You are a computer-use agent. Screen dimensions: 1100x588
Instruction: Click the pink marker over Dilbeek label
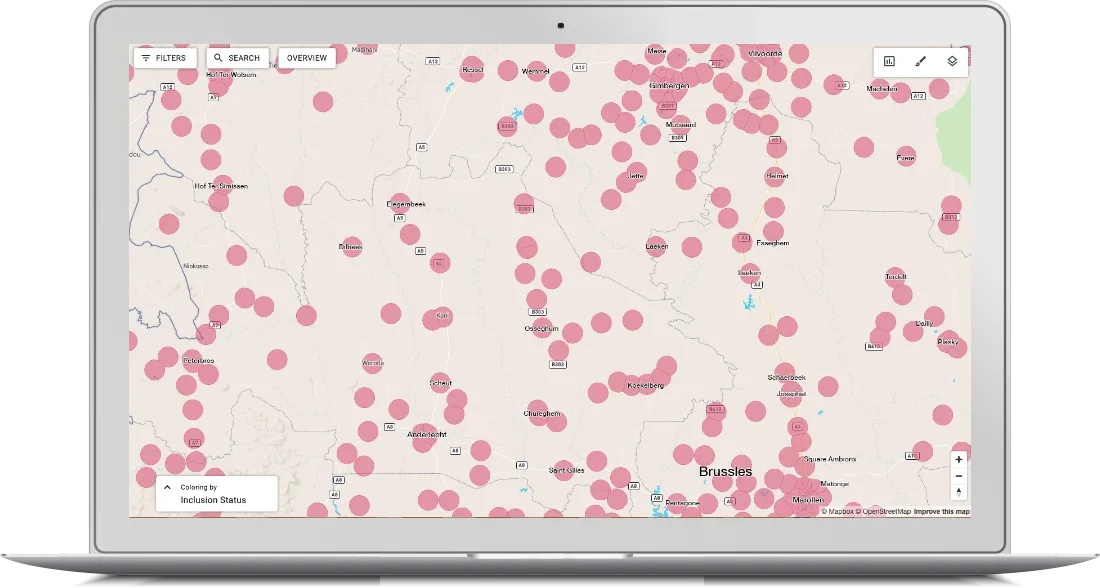tap(351, 247)
